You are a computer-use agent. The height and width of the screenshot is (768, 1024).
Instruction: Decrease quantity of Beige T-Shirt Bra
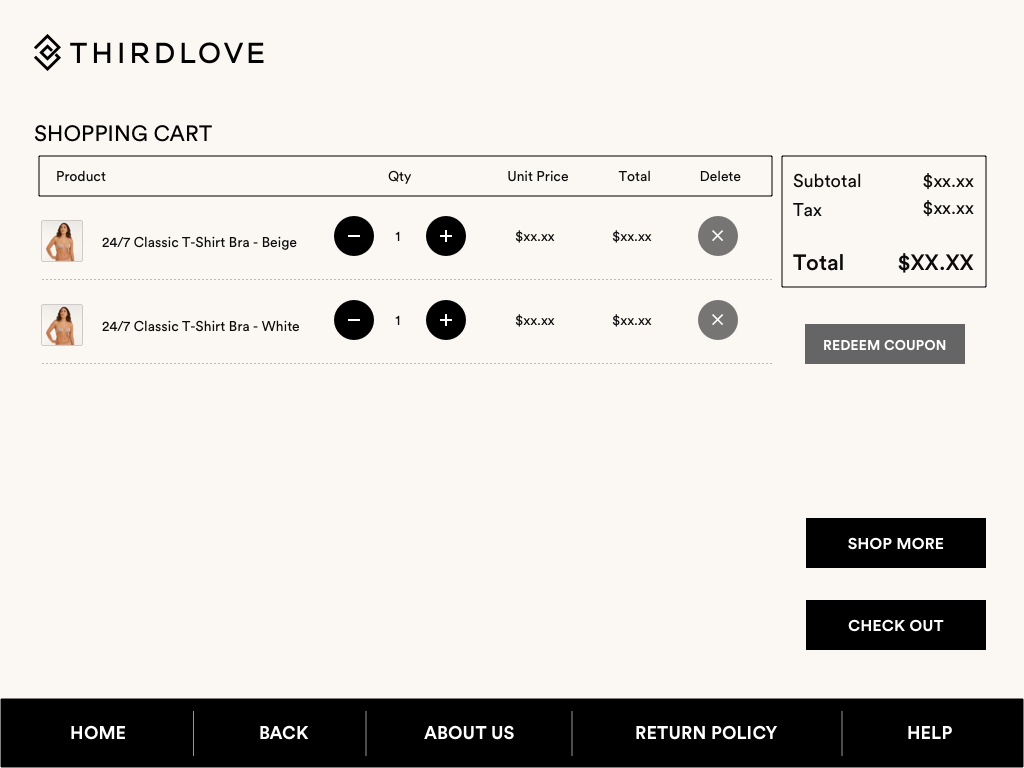[x=353, y=236]
